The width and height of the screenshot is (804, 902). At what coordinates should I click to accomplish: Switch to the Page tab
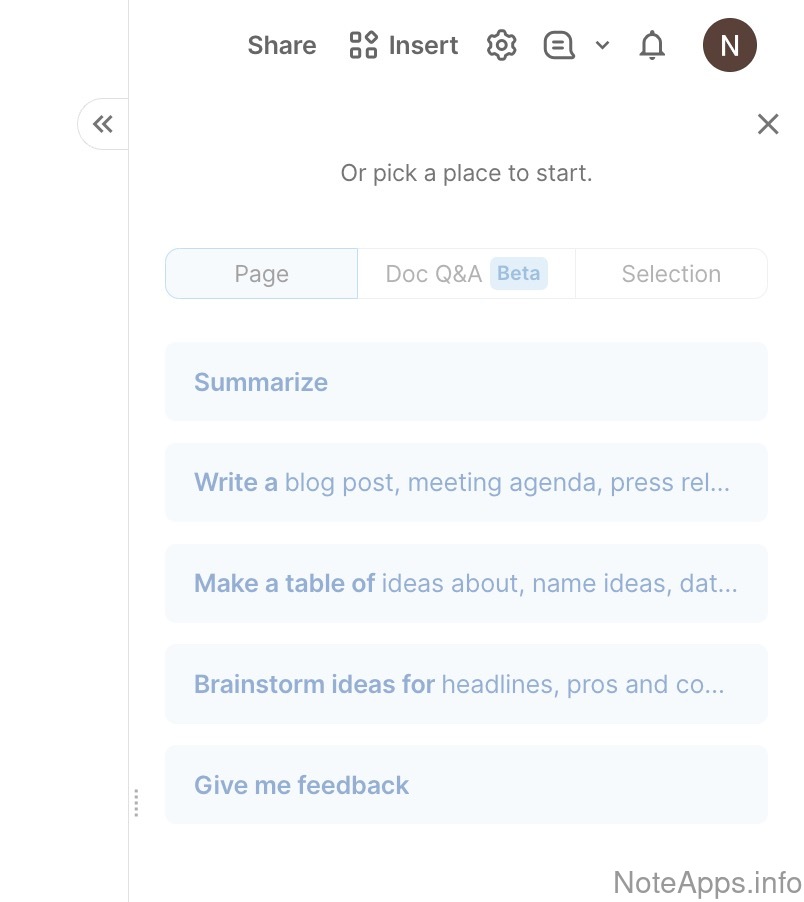point(261,274)
